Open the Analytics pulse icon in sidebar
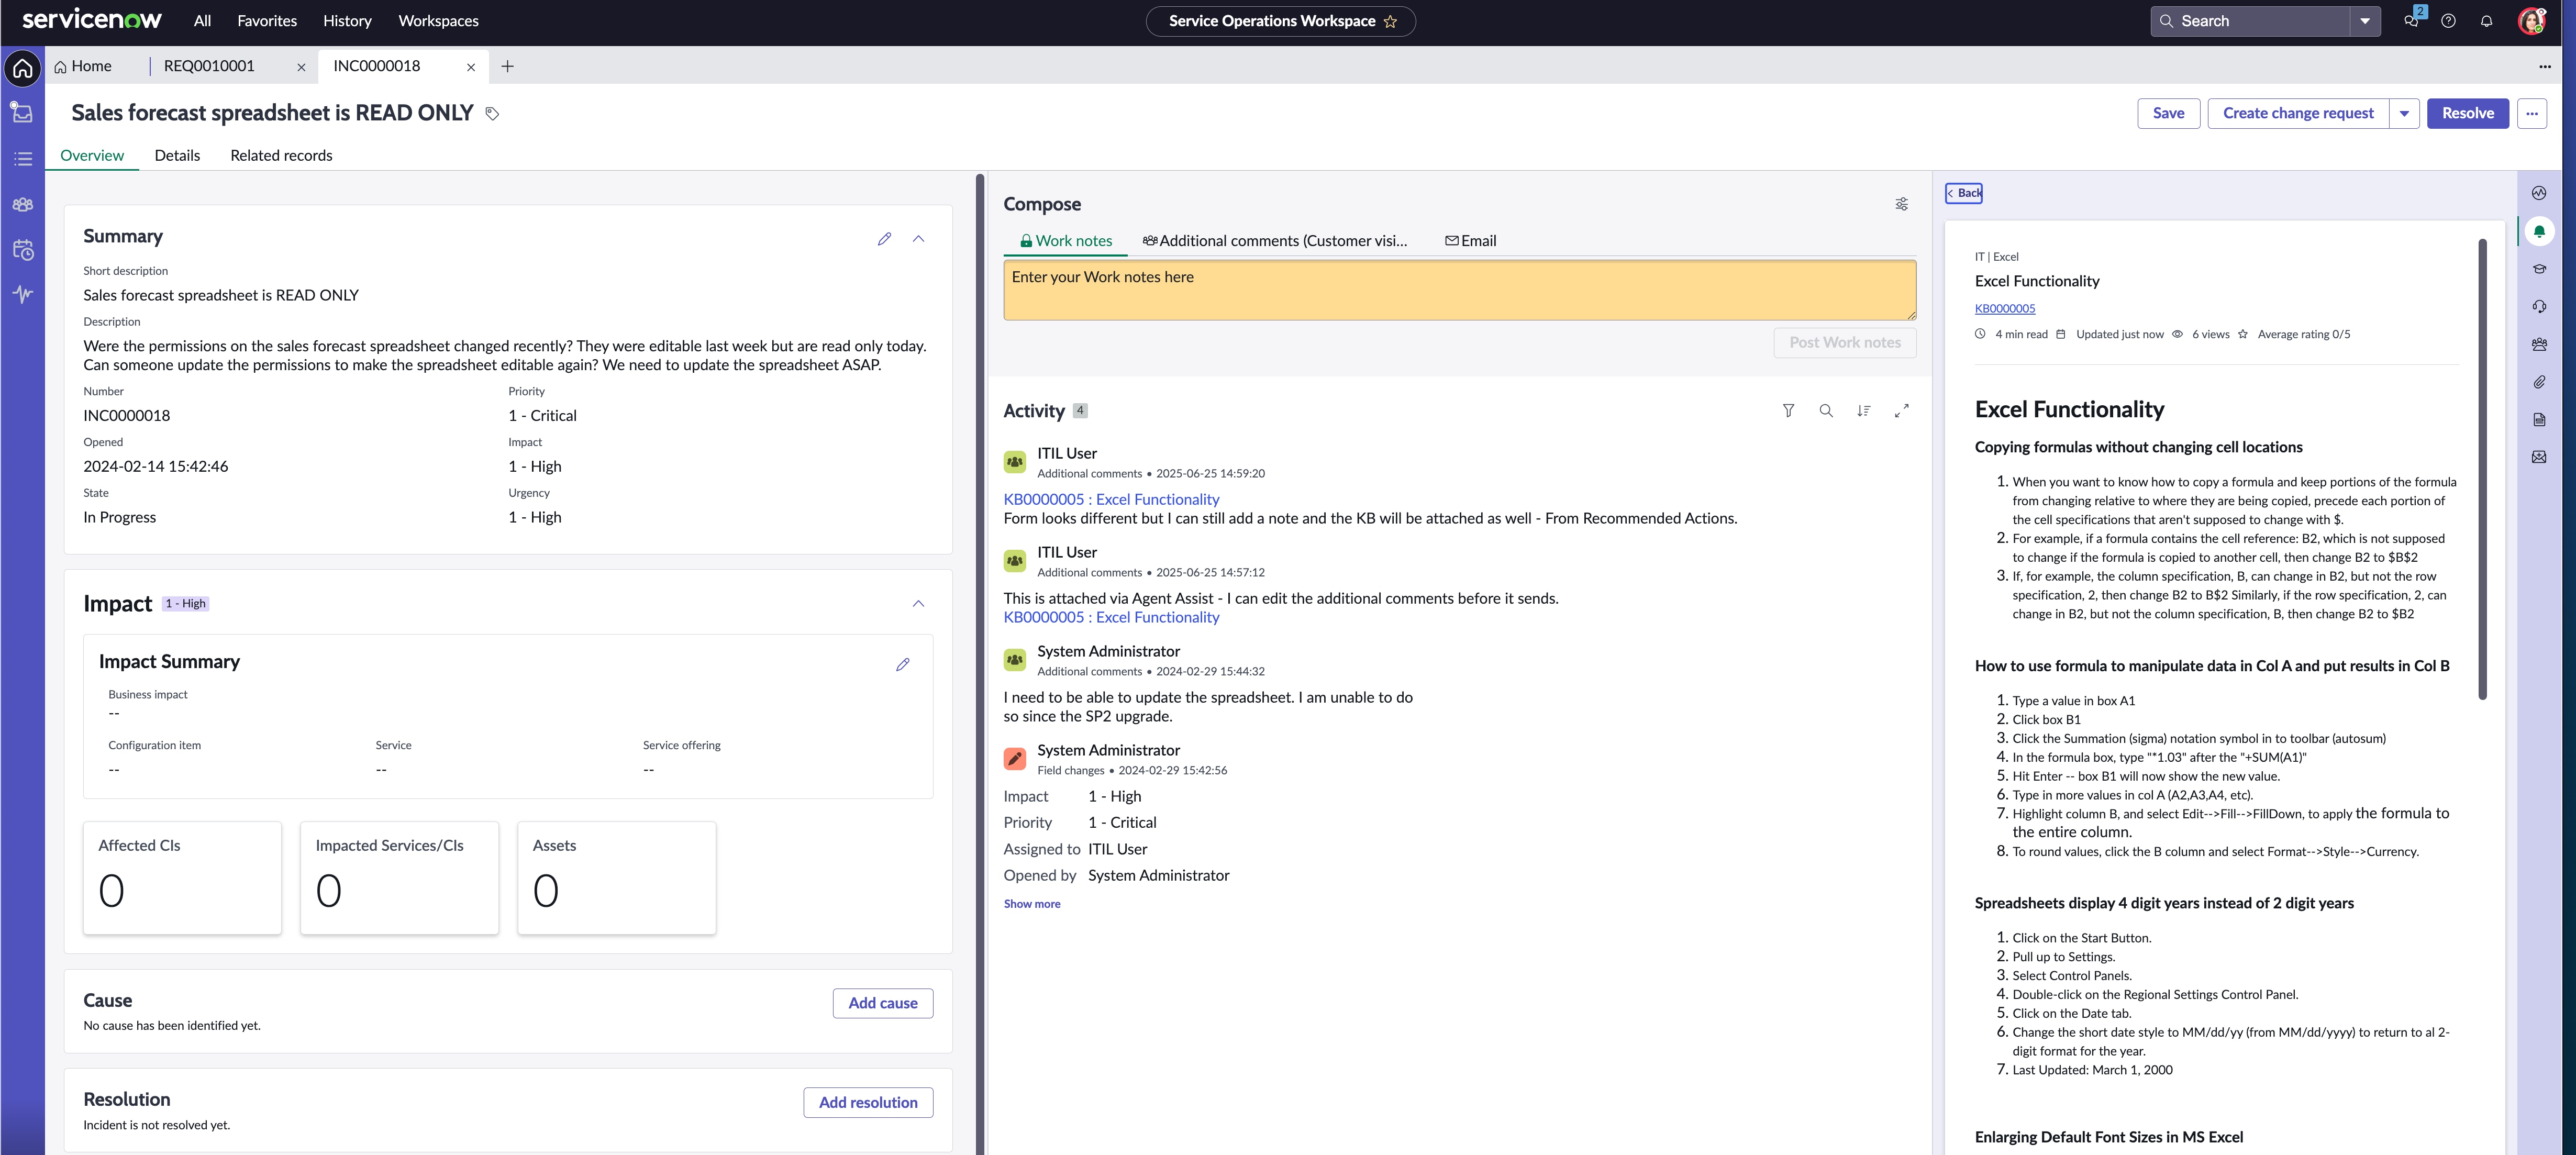 23,294
